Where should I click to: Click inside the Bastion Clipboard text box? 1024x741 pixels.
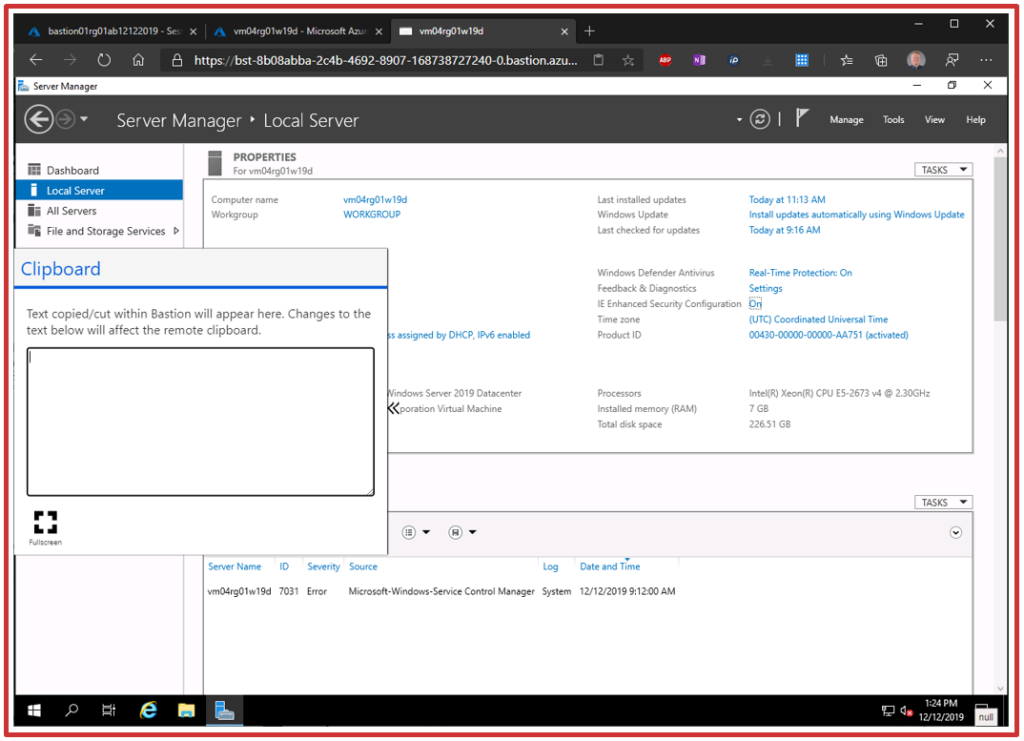click(x=200, y=422)
